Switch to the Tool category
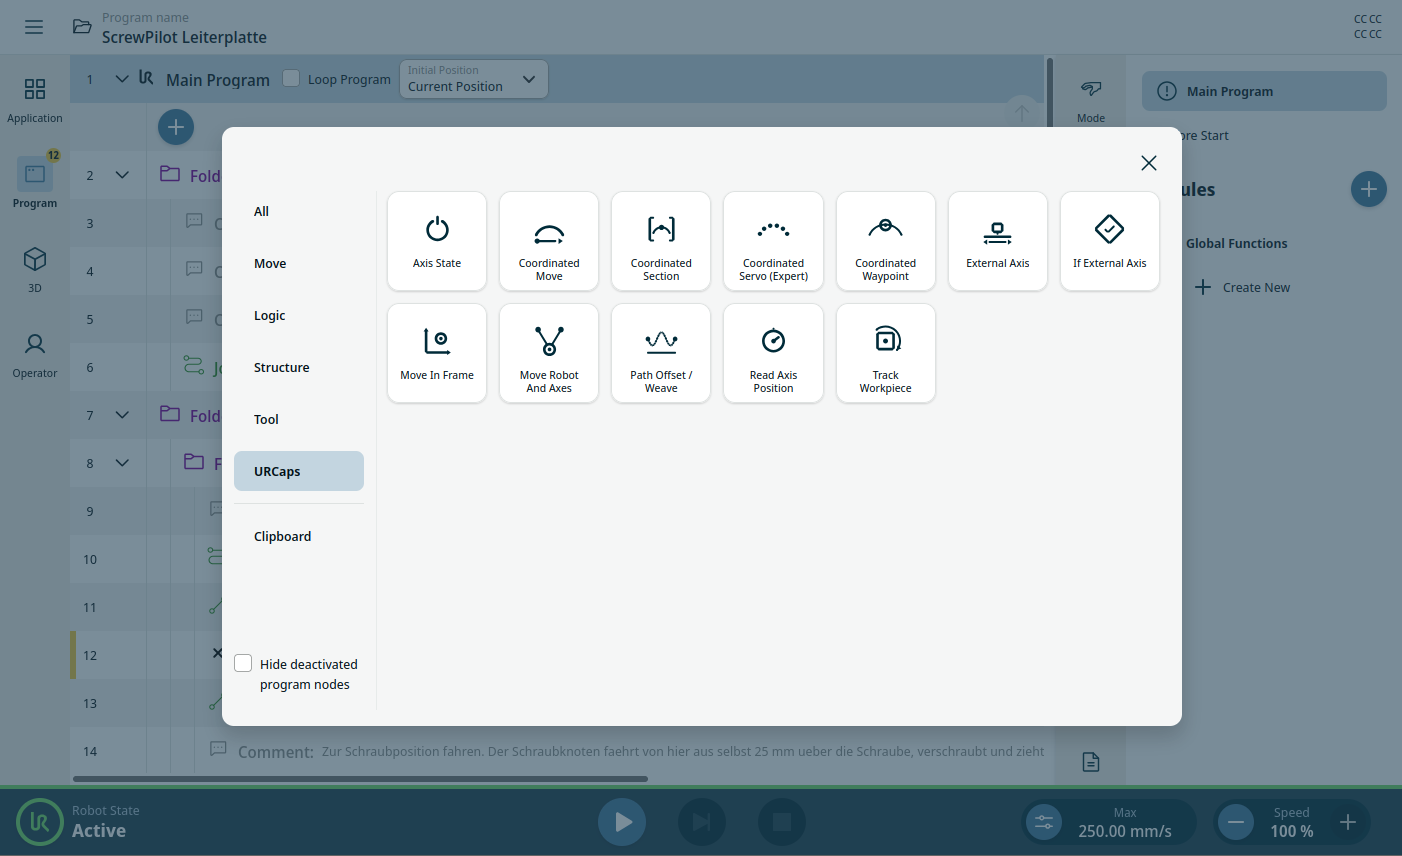The width and height of the screenshot is (1402, 856). (299, 419)
